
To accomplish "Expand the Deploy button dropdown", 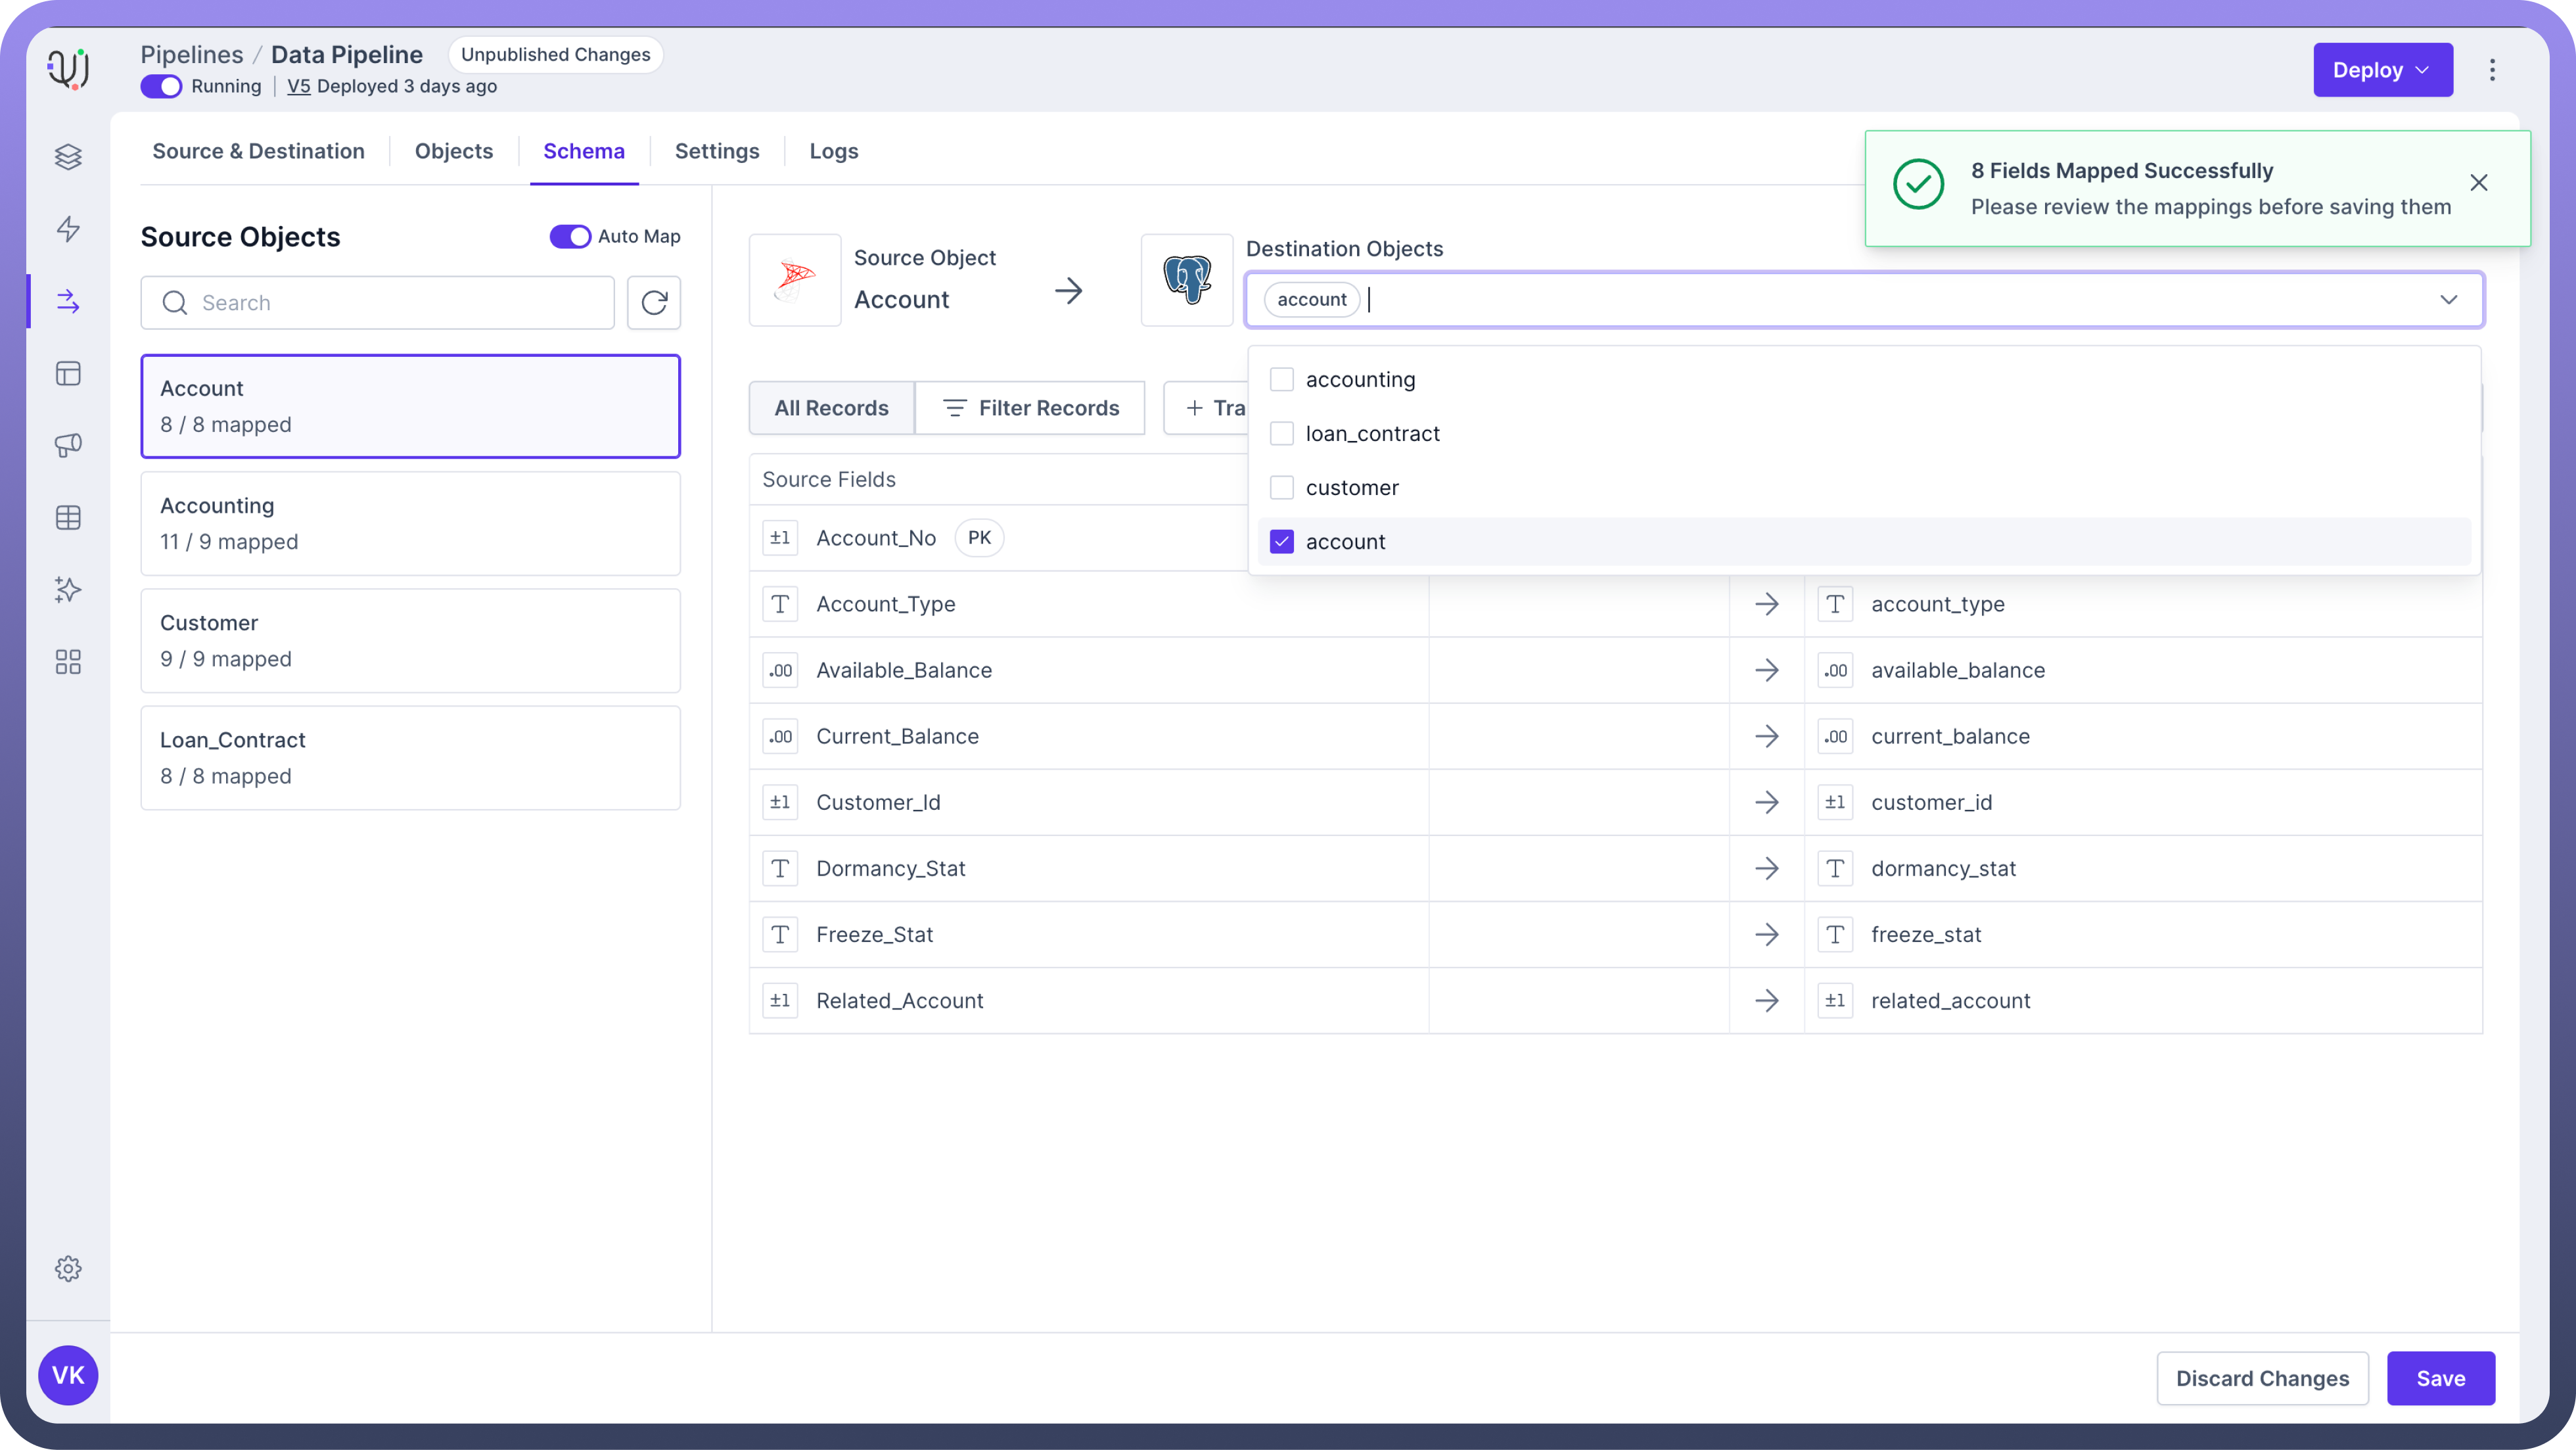I will point(2422,70).
